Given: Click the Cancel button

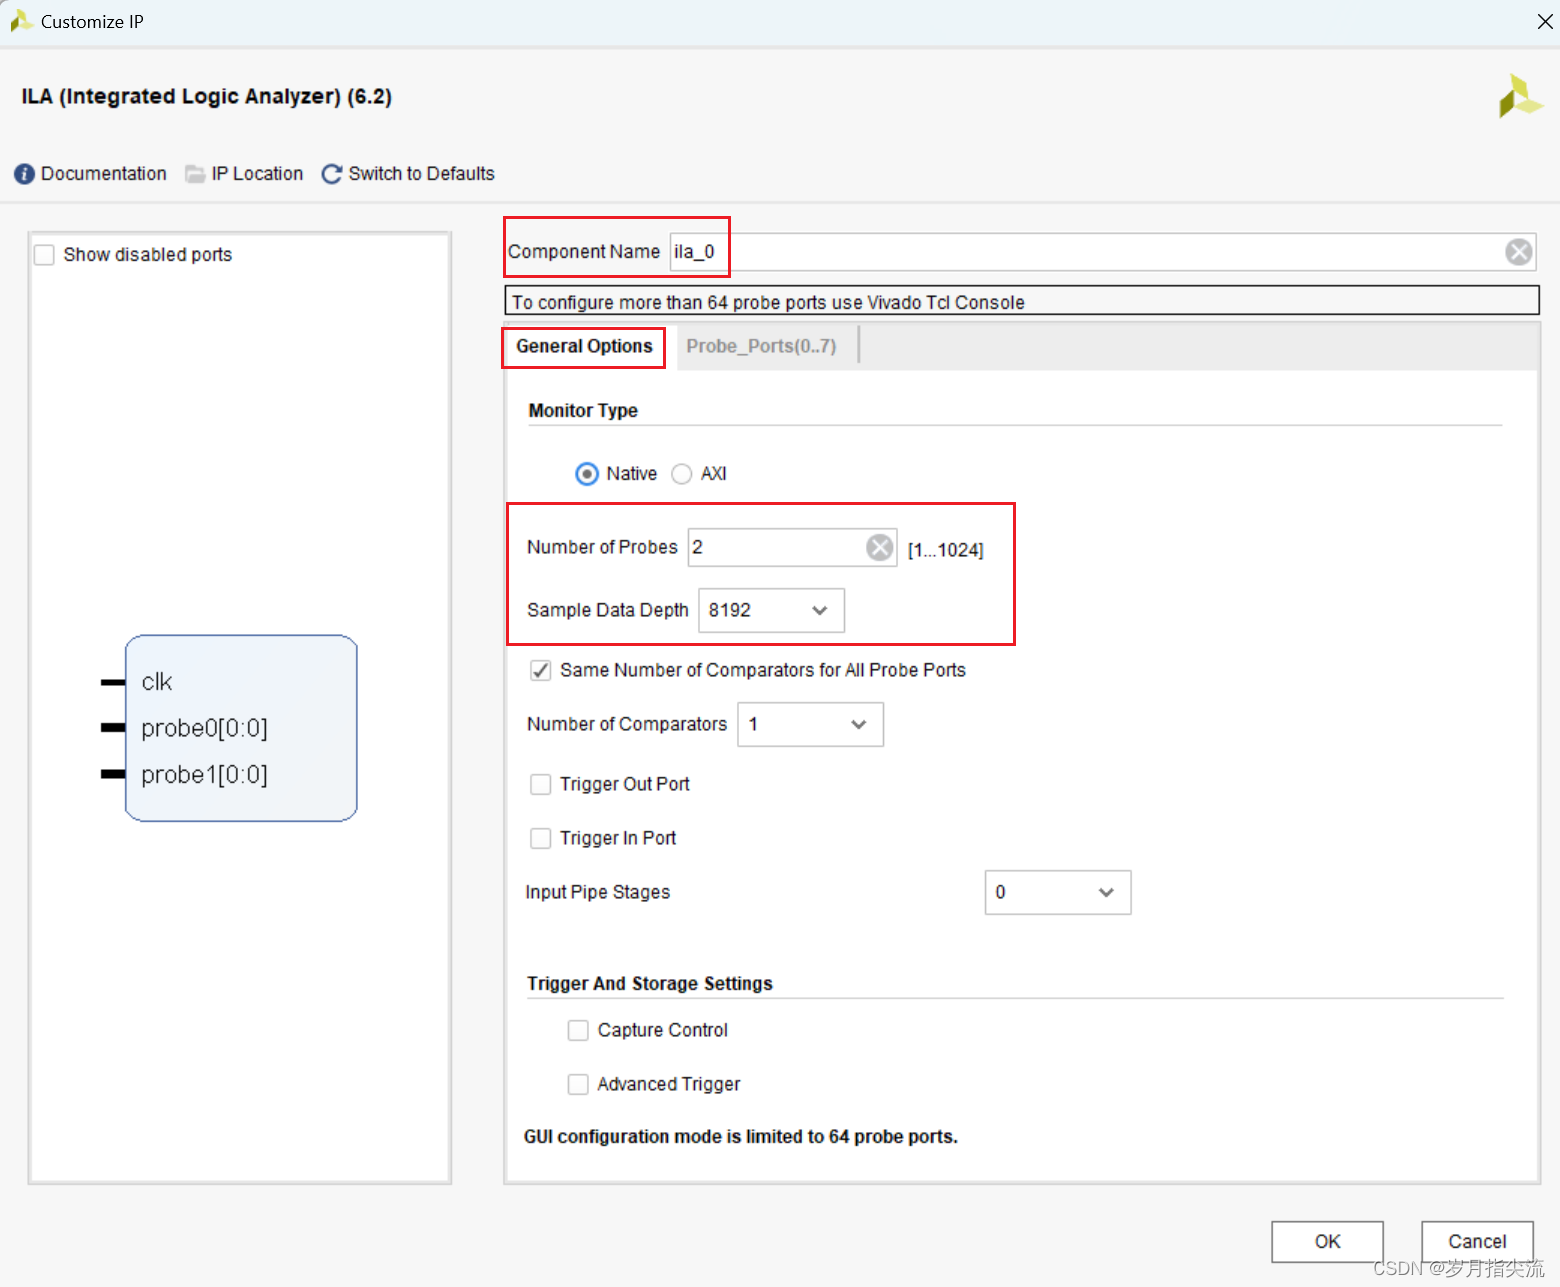Looking at the screenshot, I should point(1477,1242).
